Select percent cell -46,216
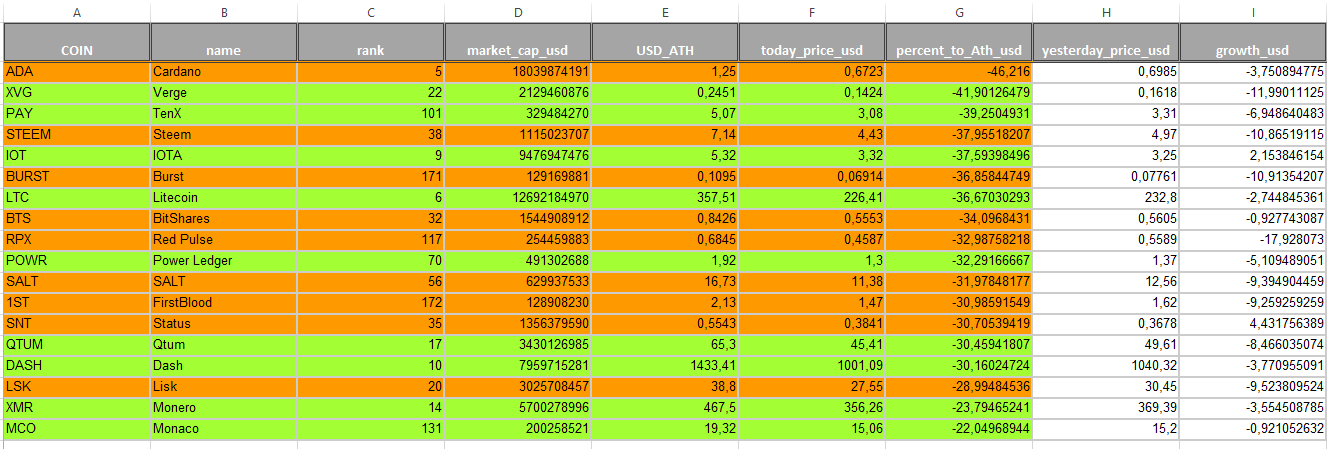The width and height of the screenshot is (1327, 449). tap(959, 72)
